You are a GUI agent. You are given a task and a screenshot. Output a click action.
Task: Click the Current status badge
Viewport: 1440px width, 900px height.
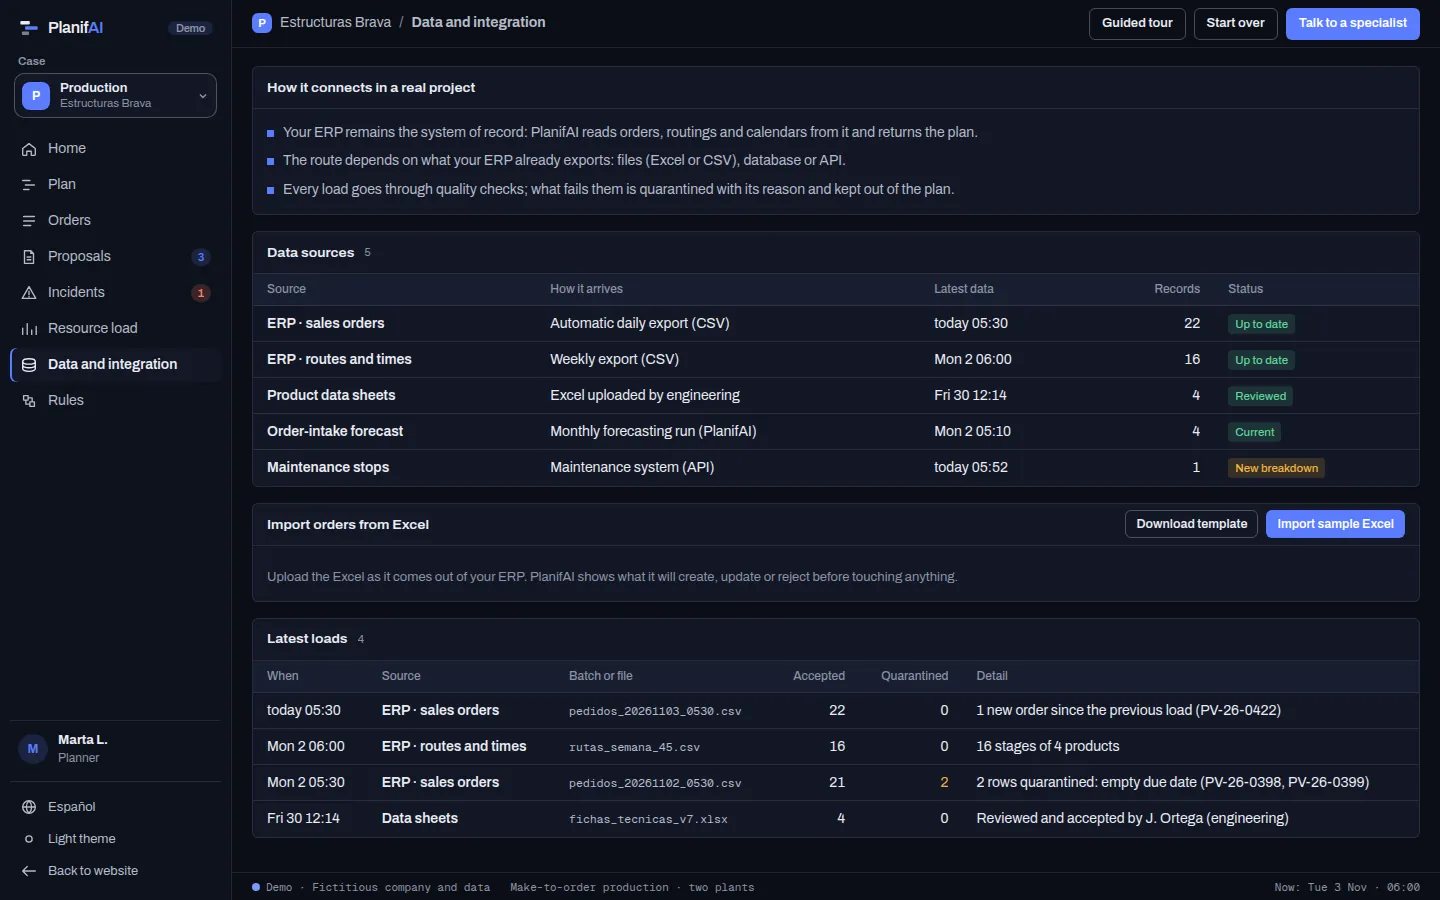[x=1254, y=432]
